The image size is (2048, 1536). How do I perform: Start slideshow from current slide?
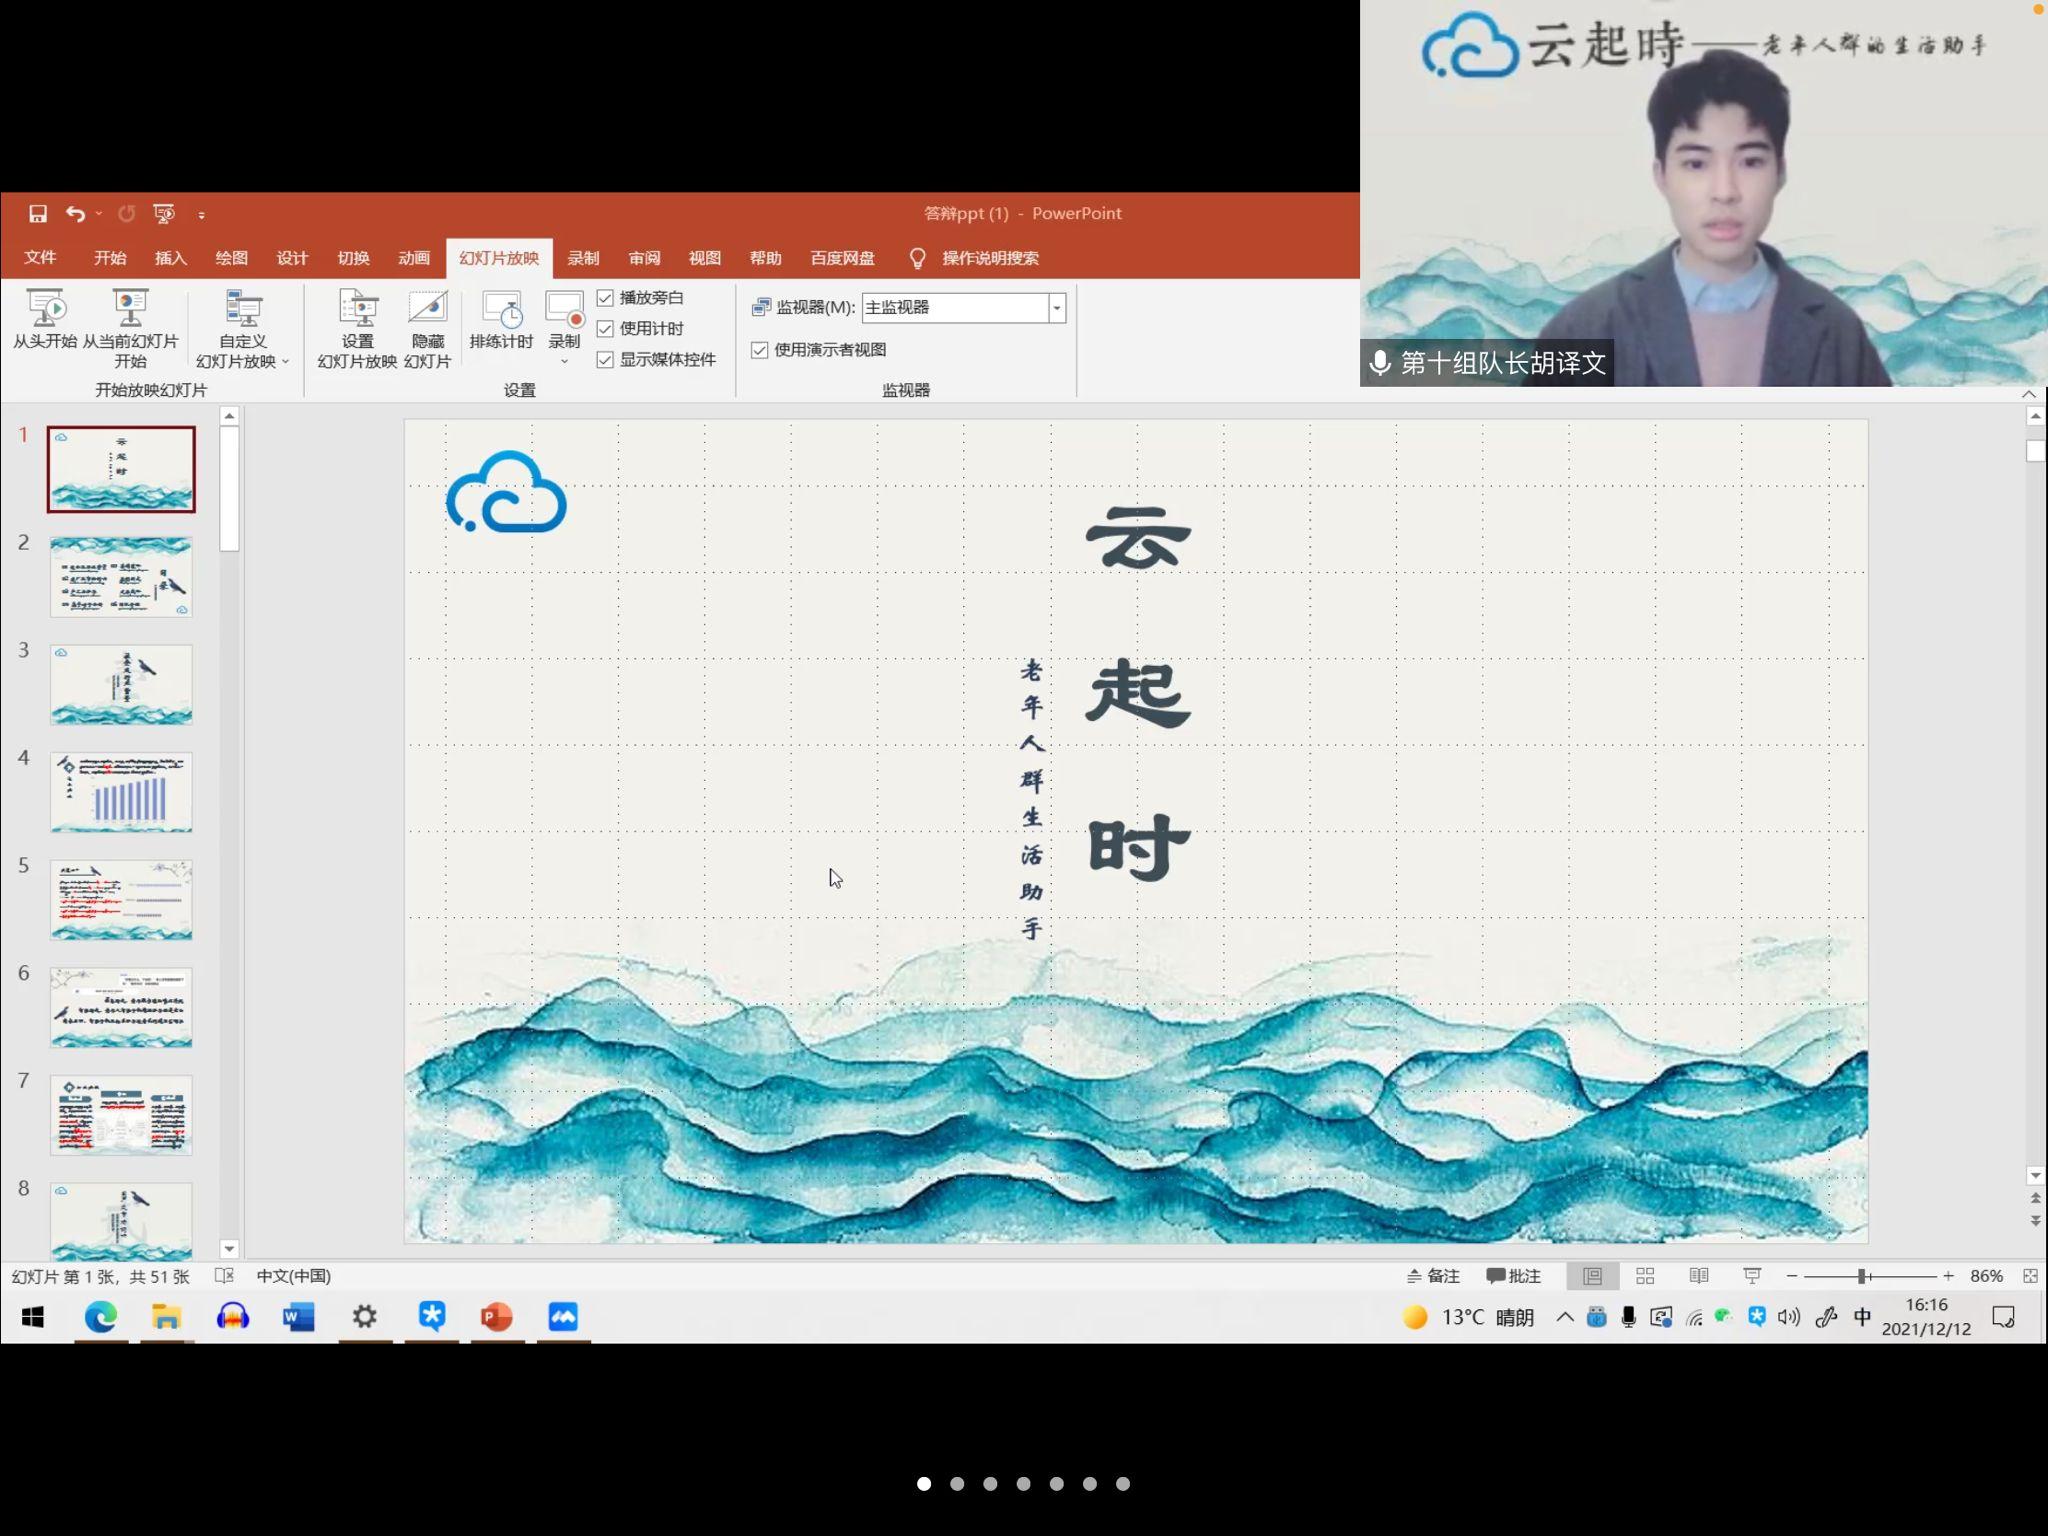(x=130, y=309)
